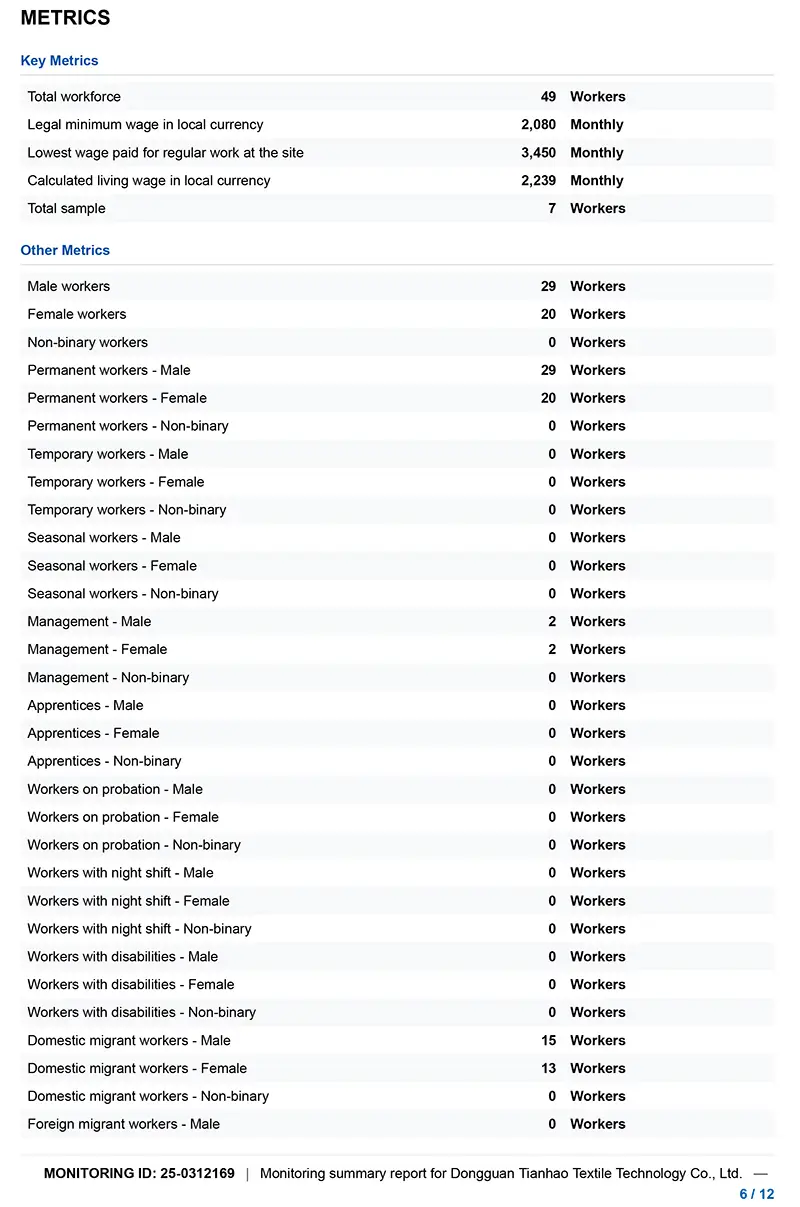800x1207 pixels.
Task: Click Workers with night shift - Male
Action: (120, 873)
